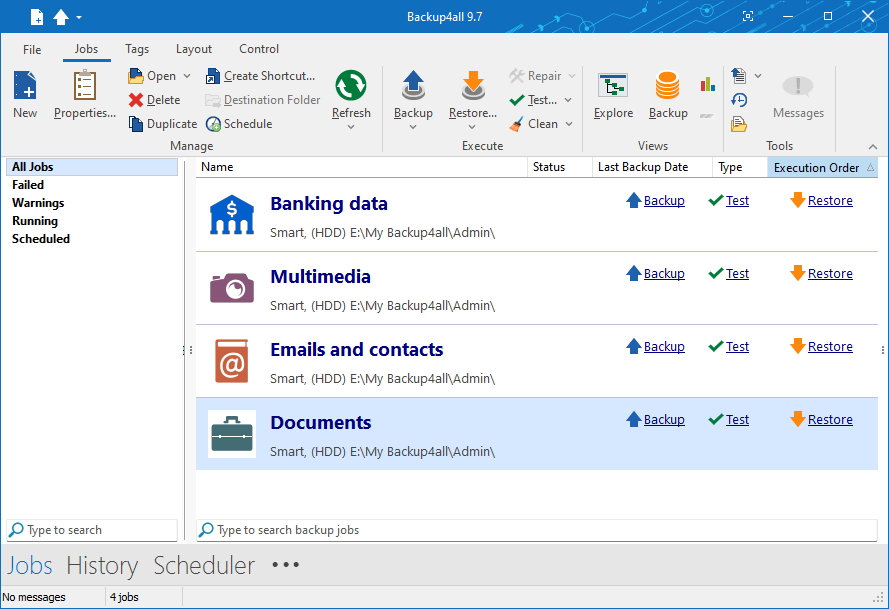Screen dimensions: 889x609
Task: Delete the selected job with the red X
Action: click(154, 100)
